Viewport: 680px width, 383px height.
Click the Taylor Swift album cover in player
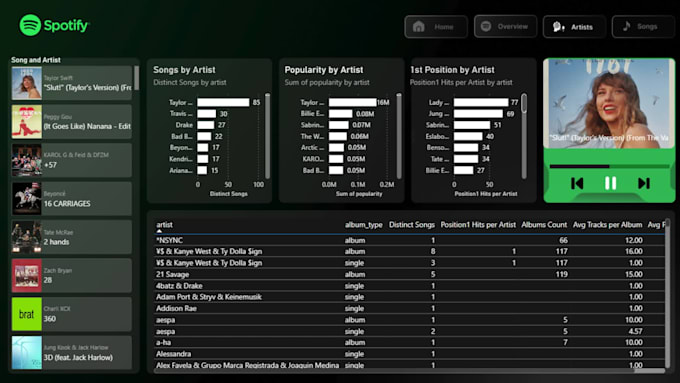click(609, 103)
